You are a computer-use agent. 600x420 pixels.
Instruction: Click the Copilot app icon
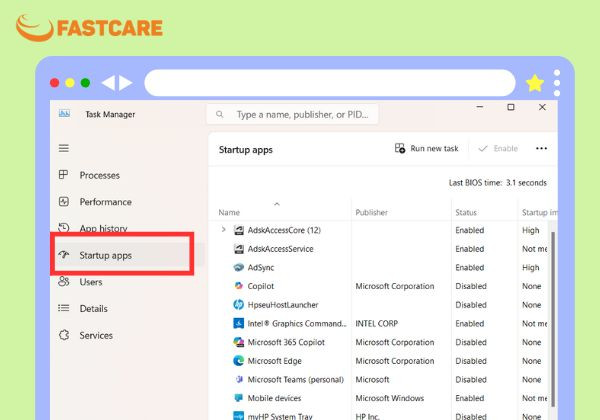click(239, 286)
